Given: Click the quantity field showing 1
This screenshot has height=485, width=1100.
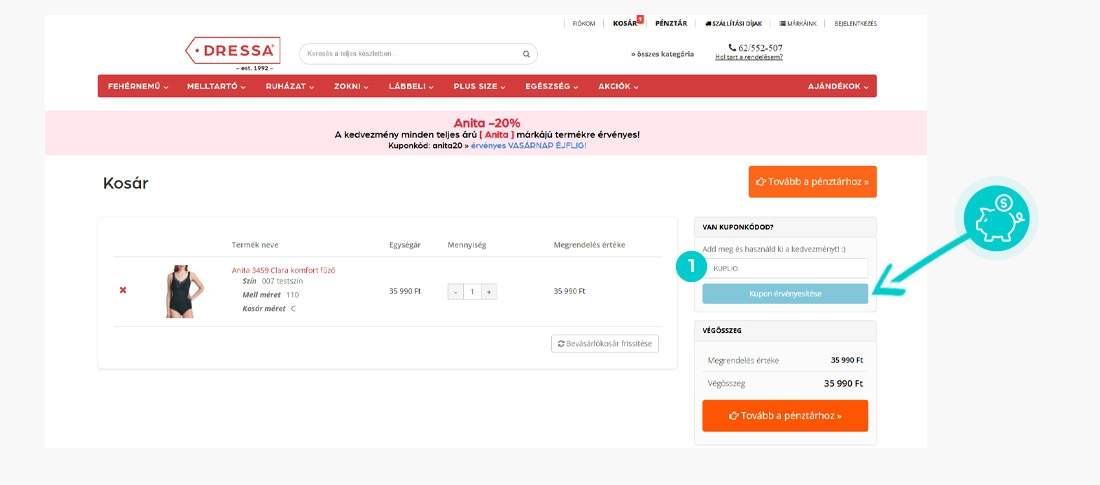Looking at the screenshot, I should pyautogui.click(x=472, y=291).
